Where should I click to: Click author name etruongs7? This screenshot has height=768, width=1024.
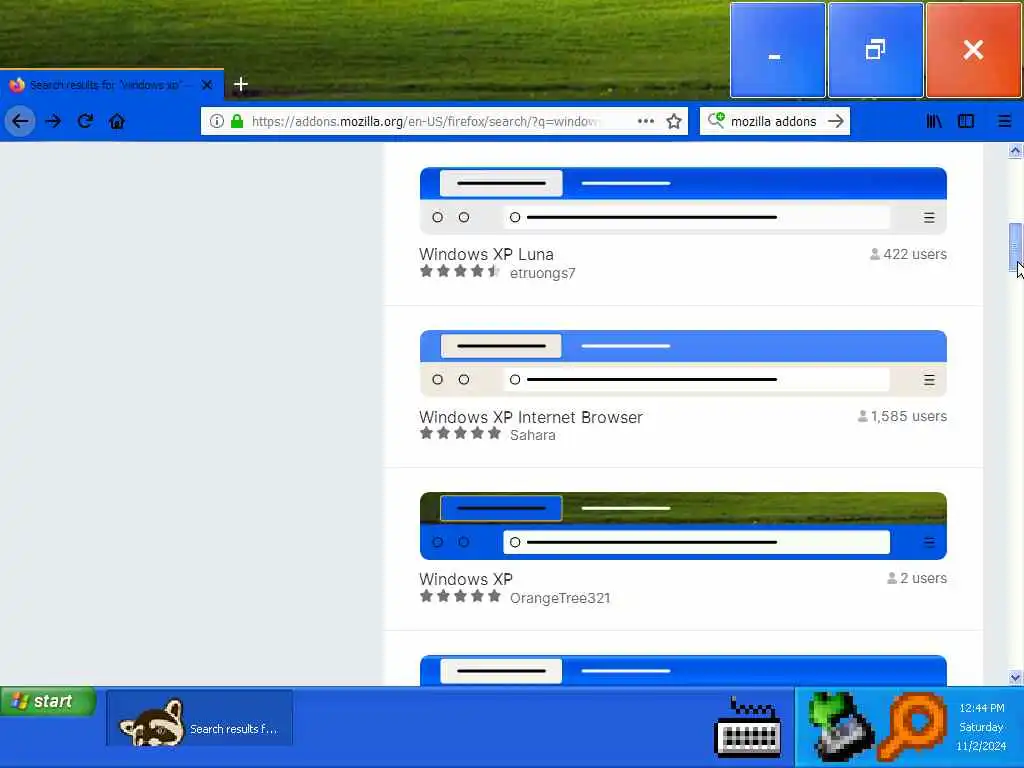tap(543, 273)
